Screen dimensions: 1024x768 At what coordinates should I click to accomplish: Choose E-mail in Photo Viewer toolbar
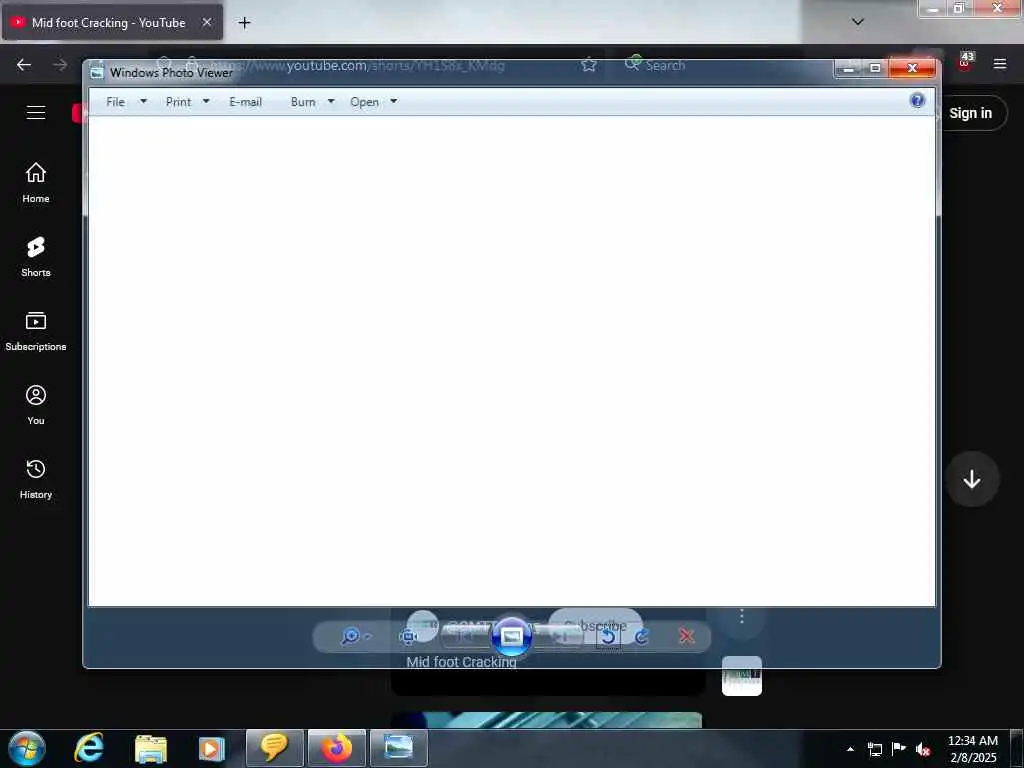(246, 102)
